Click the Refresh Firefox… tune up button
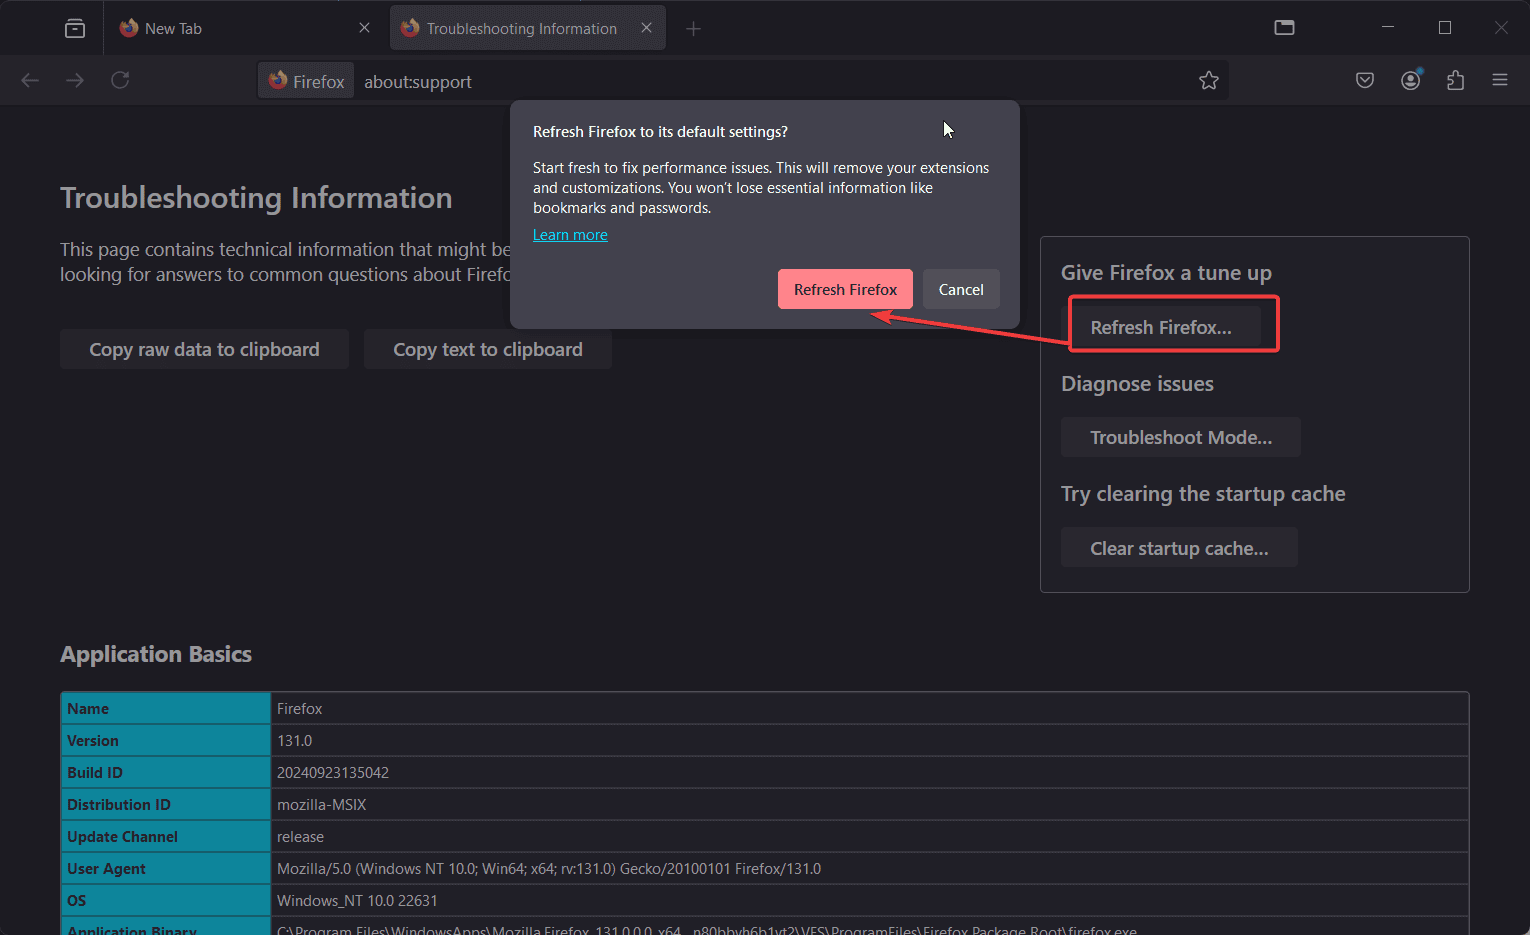This screenshot has height=935, width=1530. point(1161,327)
